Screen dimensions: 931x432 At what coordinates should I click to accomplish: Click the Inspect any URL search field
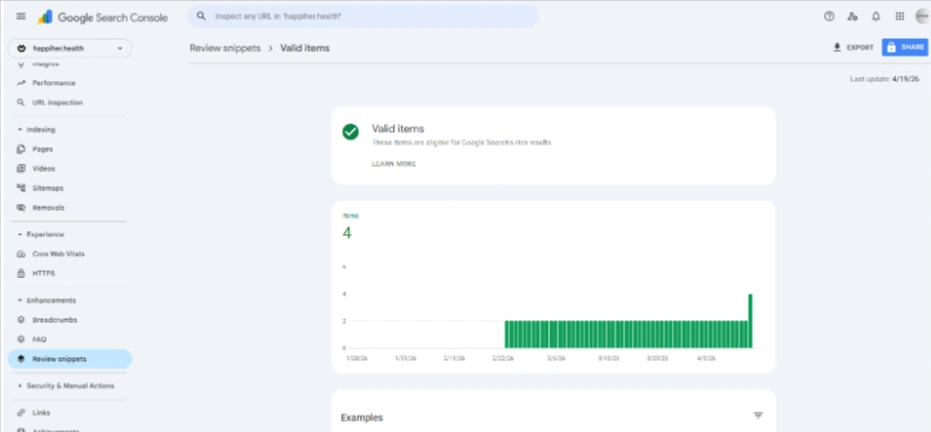(x=363, y=16)
